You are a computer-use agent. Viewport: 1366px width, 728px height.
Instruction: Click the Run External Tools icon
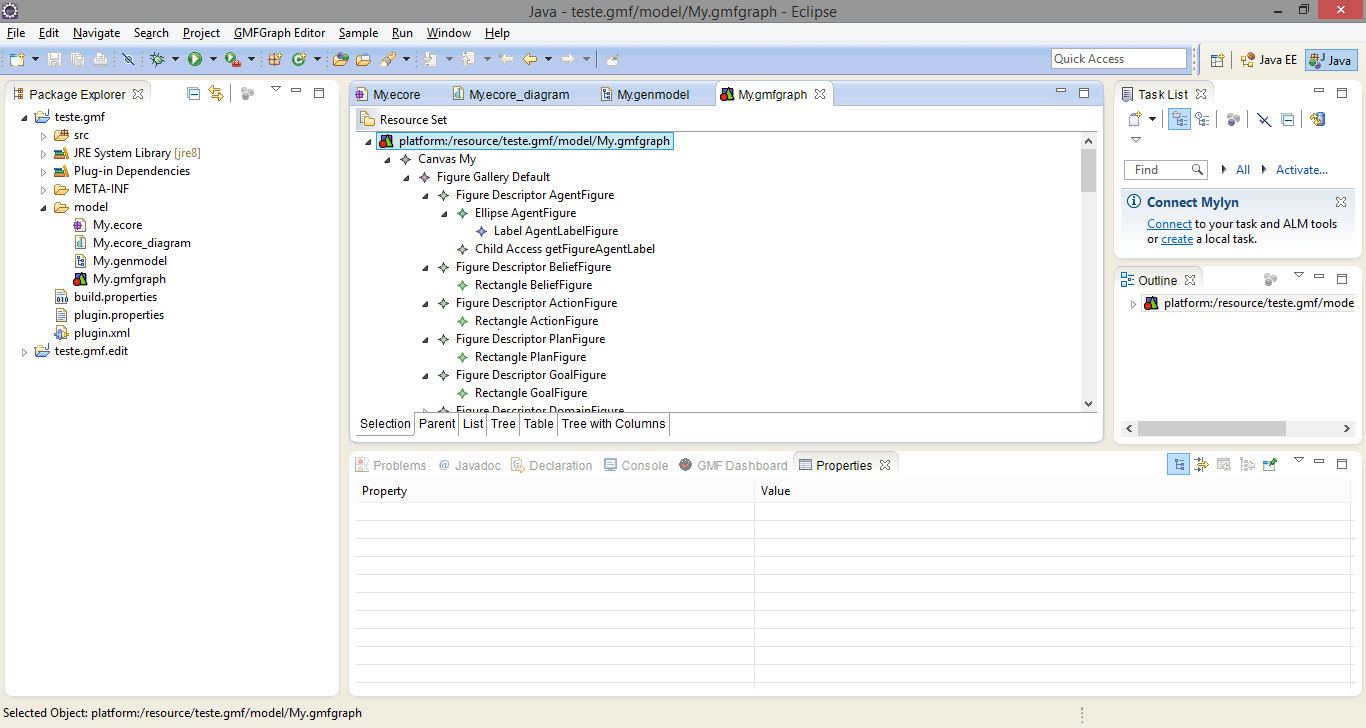[x=232, y=60]
